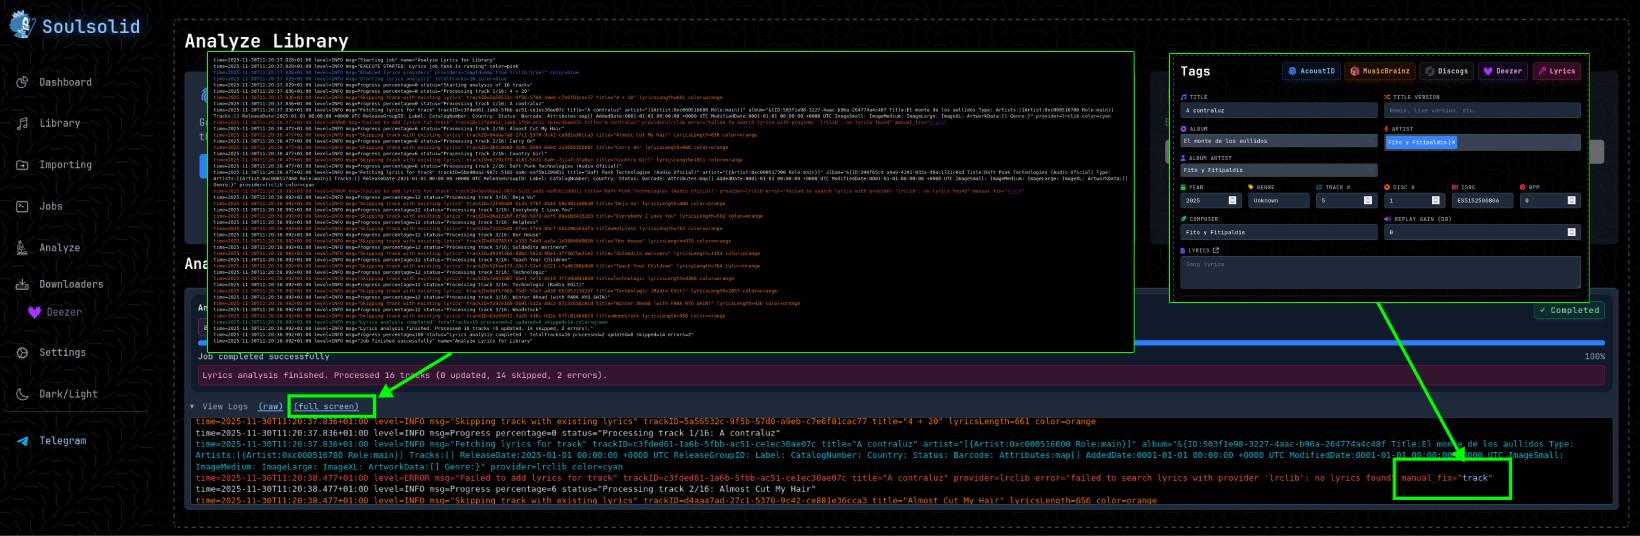This screenshot has height=536, width=1640.
Task: Remove the Fito y Fitipaldis artist tag
Action: pyautogui.click(x=1452, y=142)
